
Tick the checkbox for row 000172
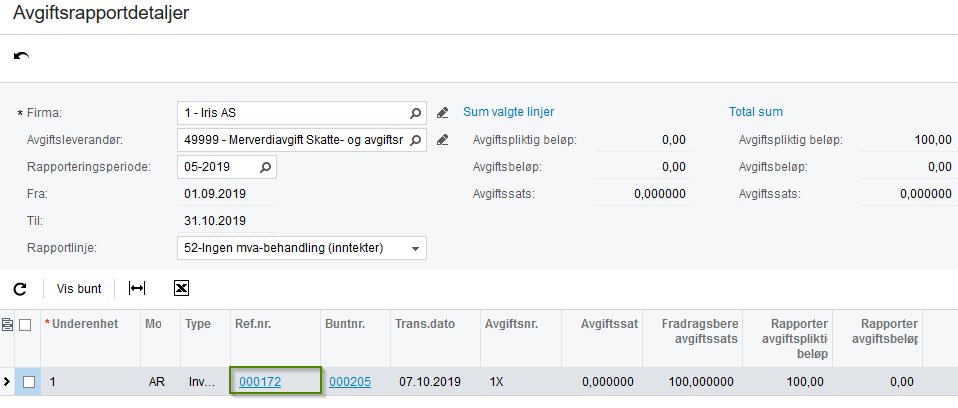tap(29, 382)
